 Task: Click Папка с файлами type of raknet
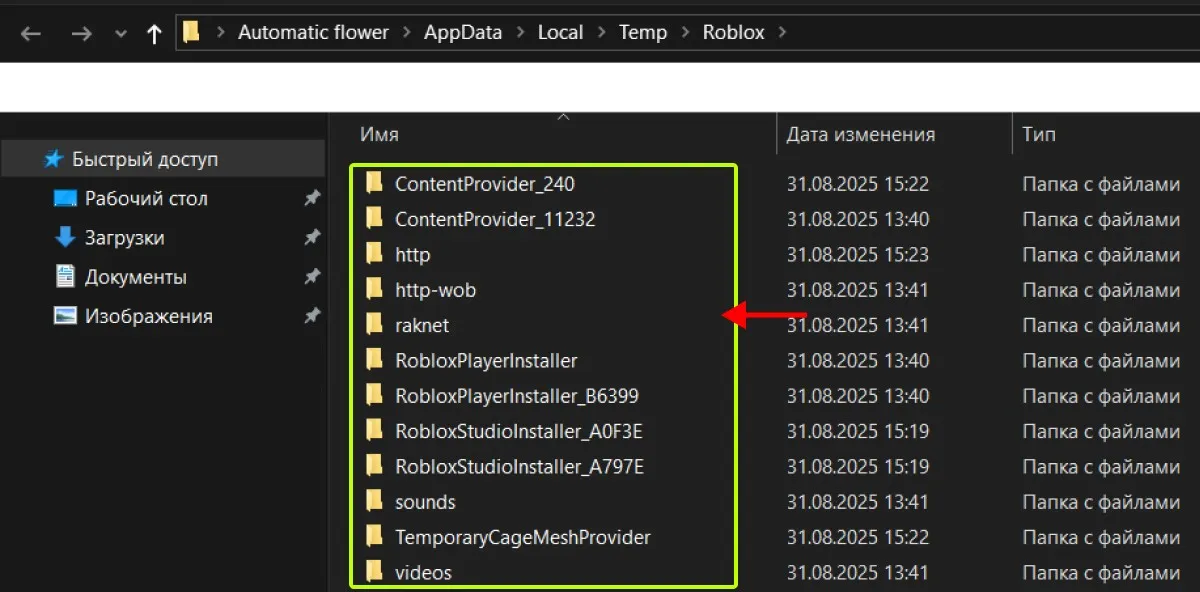1101,325
